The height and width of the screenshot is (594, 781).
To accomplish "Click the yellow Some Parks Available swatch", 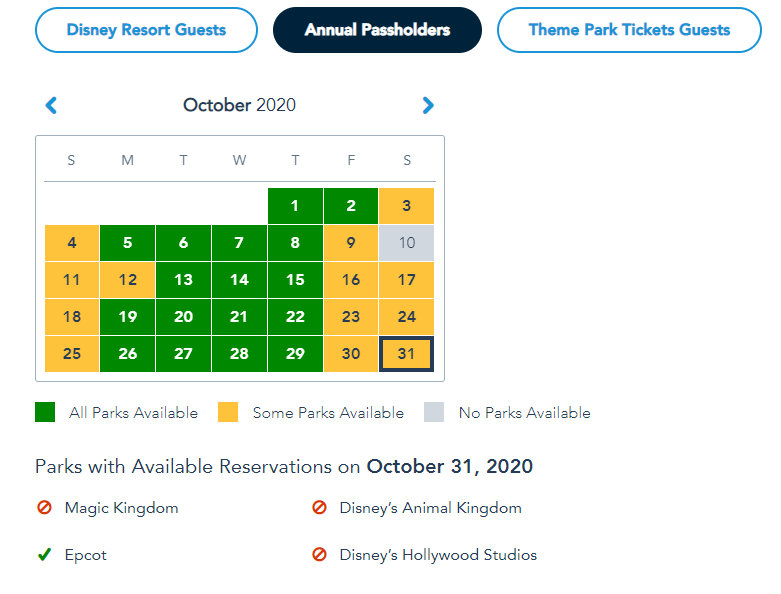I will point(228,412).
